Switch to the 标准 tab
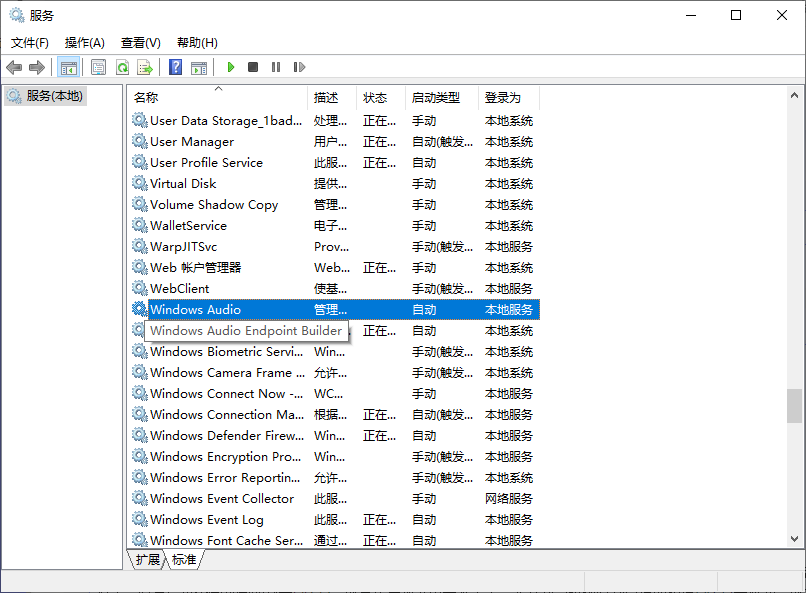The image size is (806, 593). pos(184,560)
